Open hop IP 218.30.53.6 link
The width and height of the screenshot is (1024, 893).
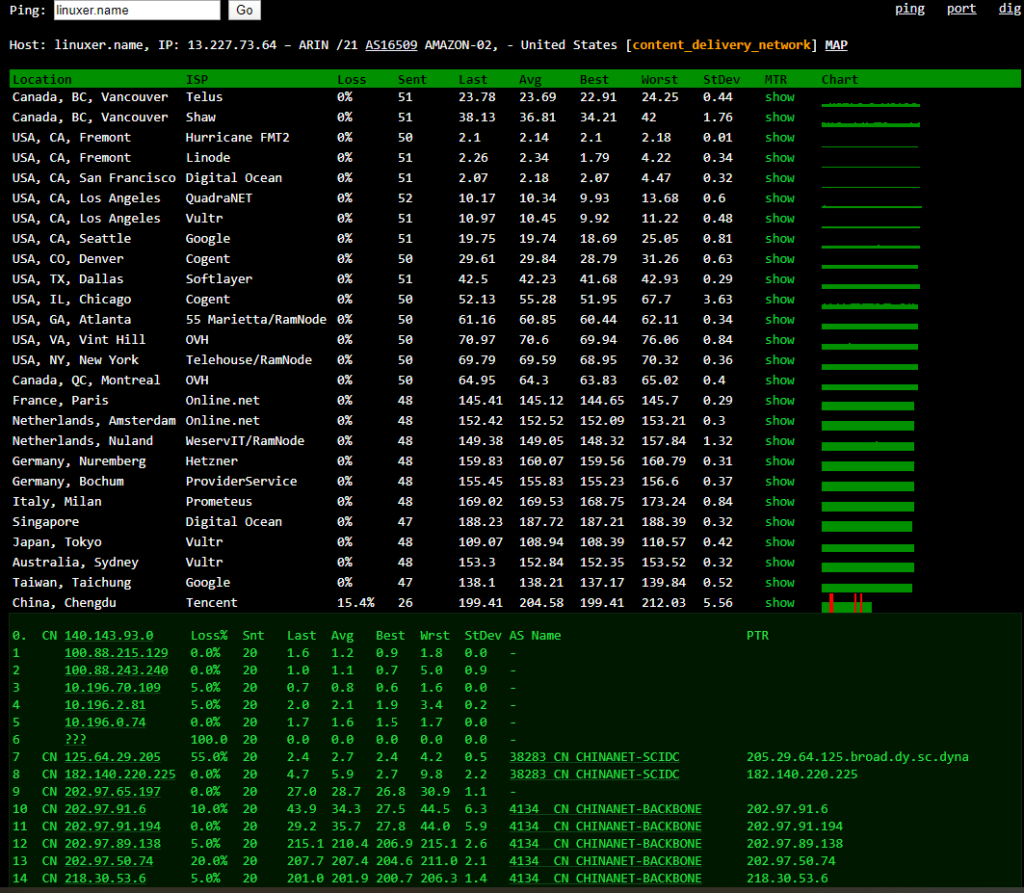105,879
